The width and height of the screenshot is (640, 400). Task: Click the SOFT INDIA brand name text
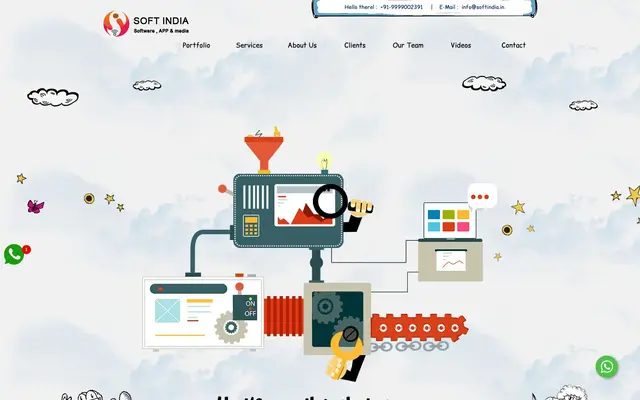click(x=161, y=21)
